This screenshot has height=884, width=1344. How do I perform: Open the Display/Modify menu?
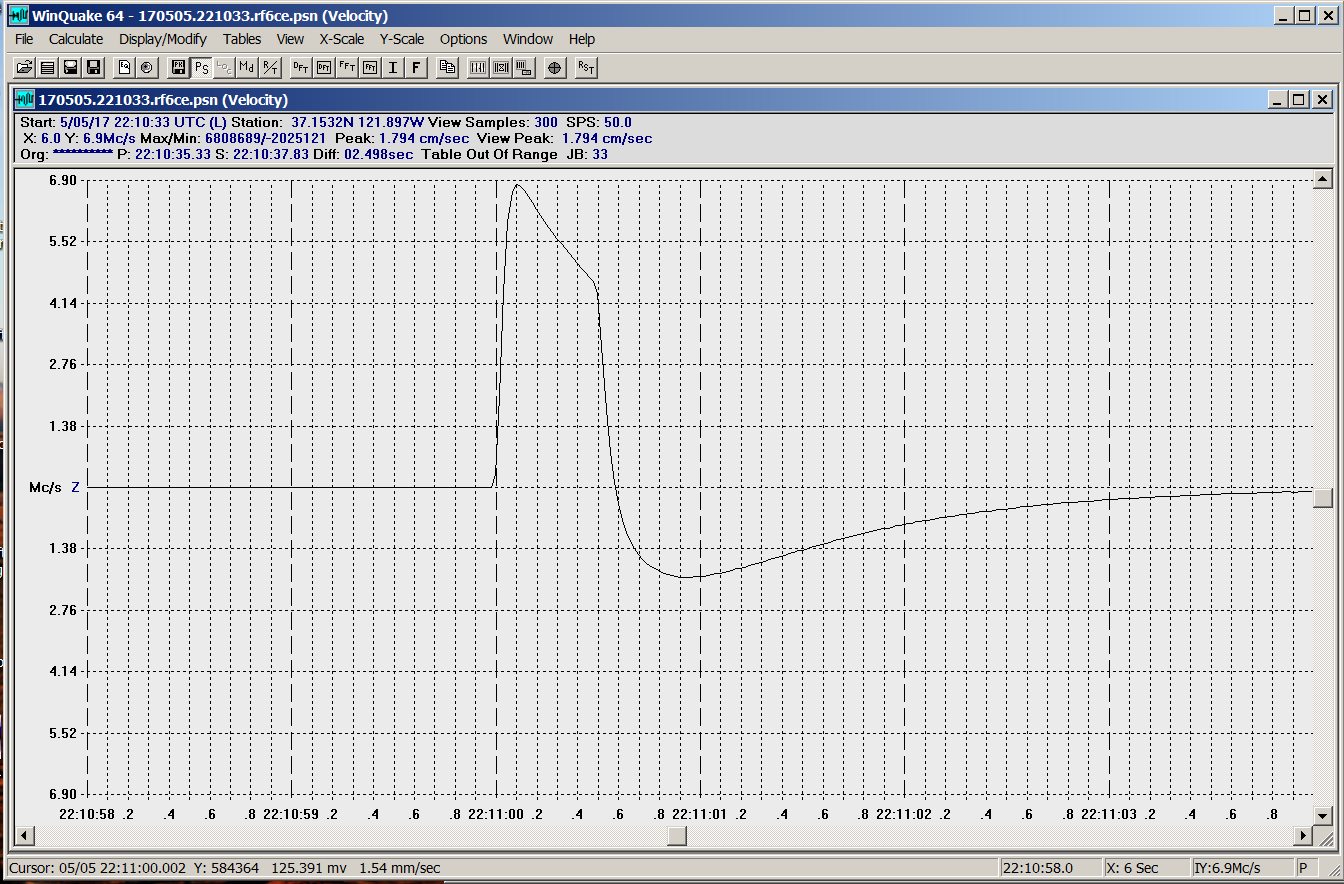point(163,39)
